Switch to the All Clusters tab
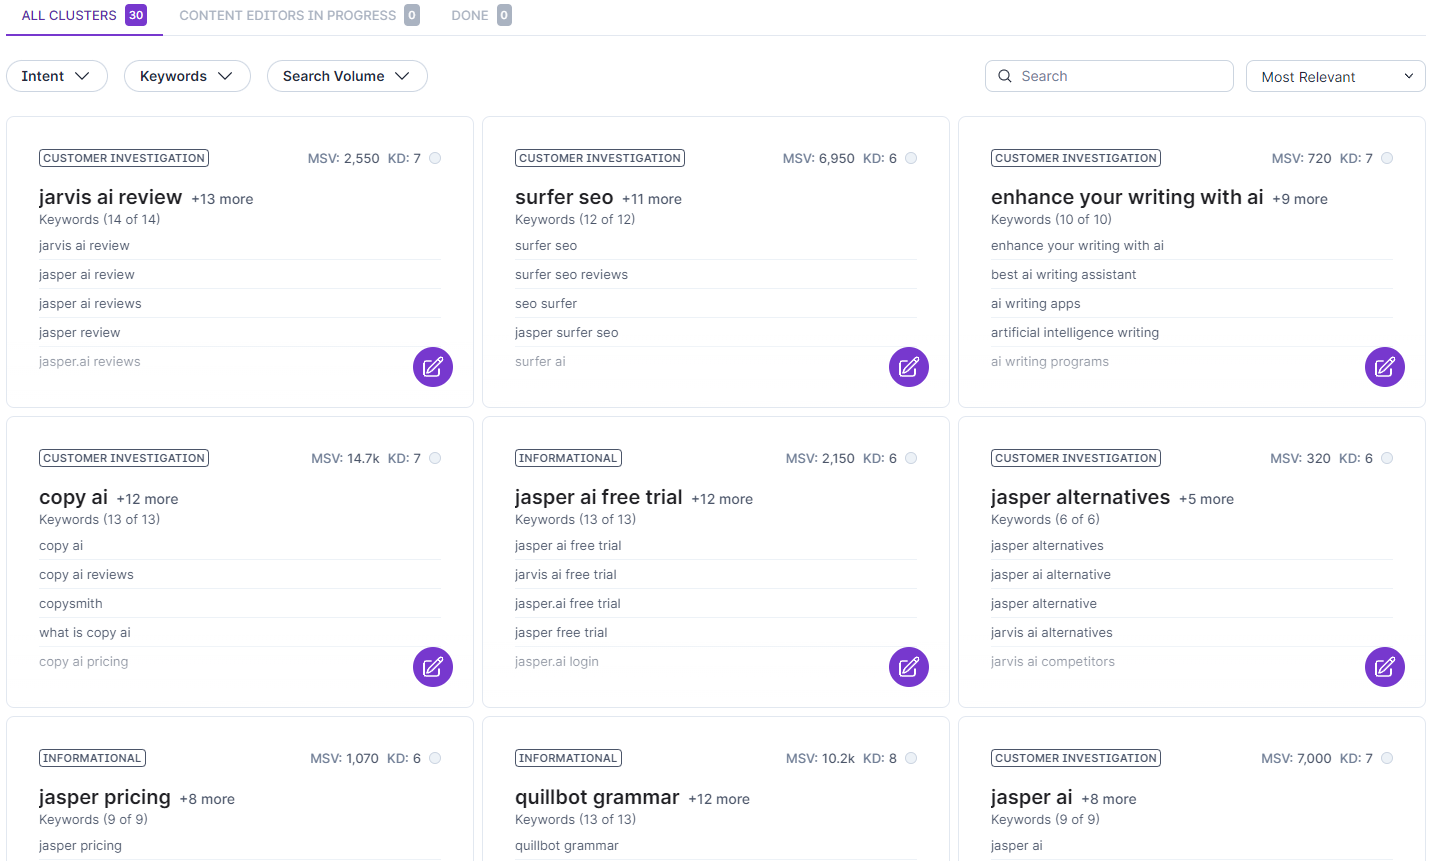The image size is (1431, 861). coord(84,15)
